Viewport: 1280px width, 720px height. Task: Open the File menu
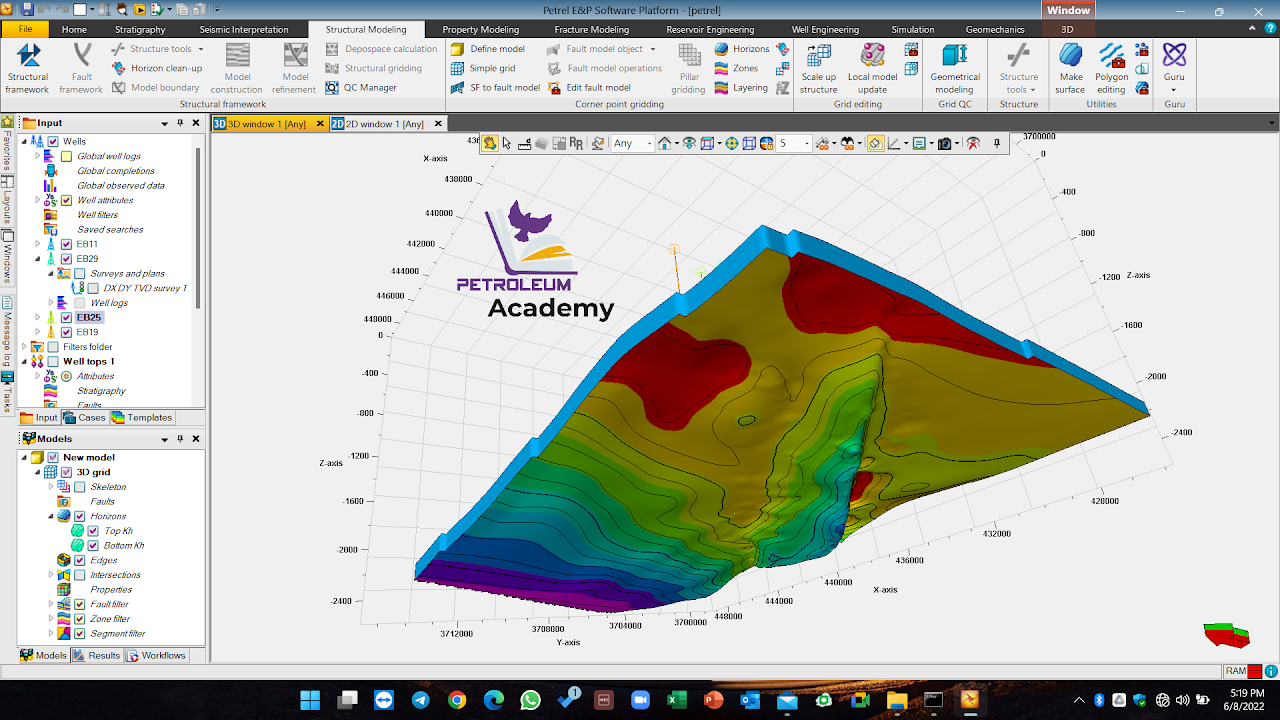pyautogui.click(x=25, y=30)
